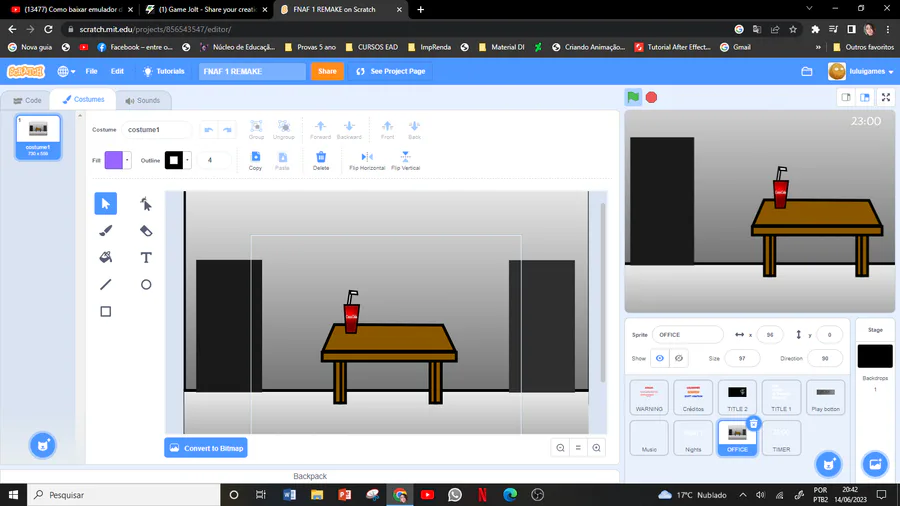Click the Choose a Sprite button
Image resolution: width=900 pixels, height=506 pixels.
coord(828,464)
